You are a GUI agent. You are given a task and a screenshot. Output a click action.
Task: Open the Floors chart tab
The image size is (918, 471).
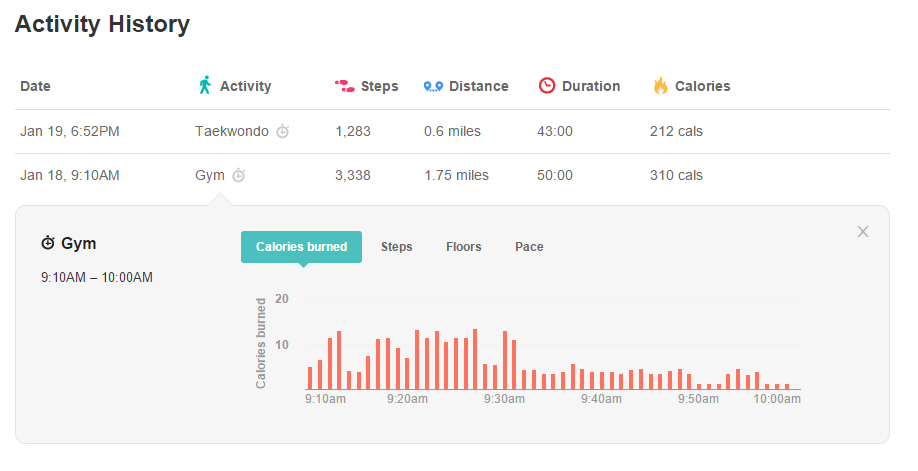point(463,247)
